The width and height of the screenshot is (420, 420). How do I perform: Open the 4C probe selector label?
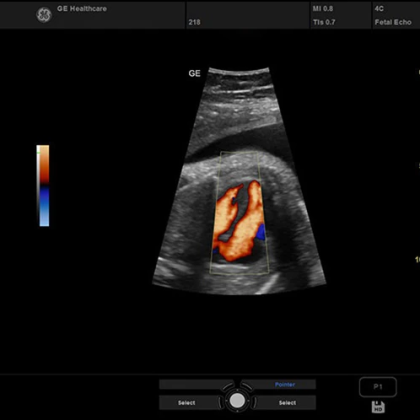379,8
